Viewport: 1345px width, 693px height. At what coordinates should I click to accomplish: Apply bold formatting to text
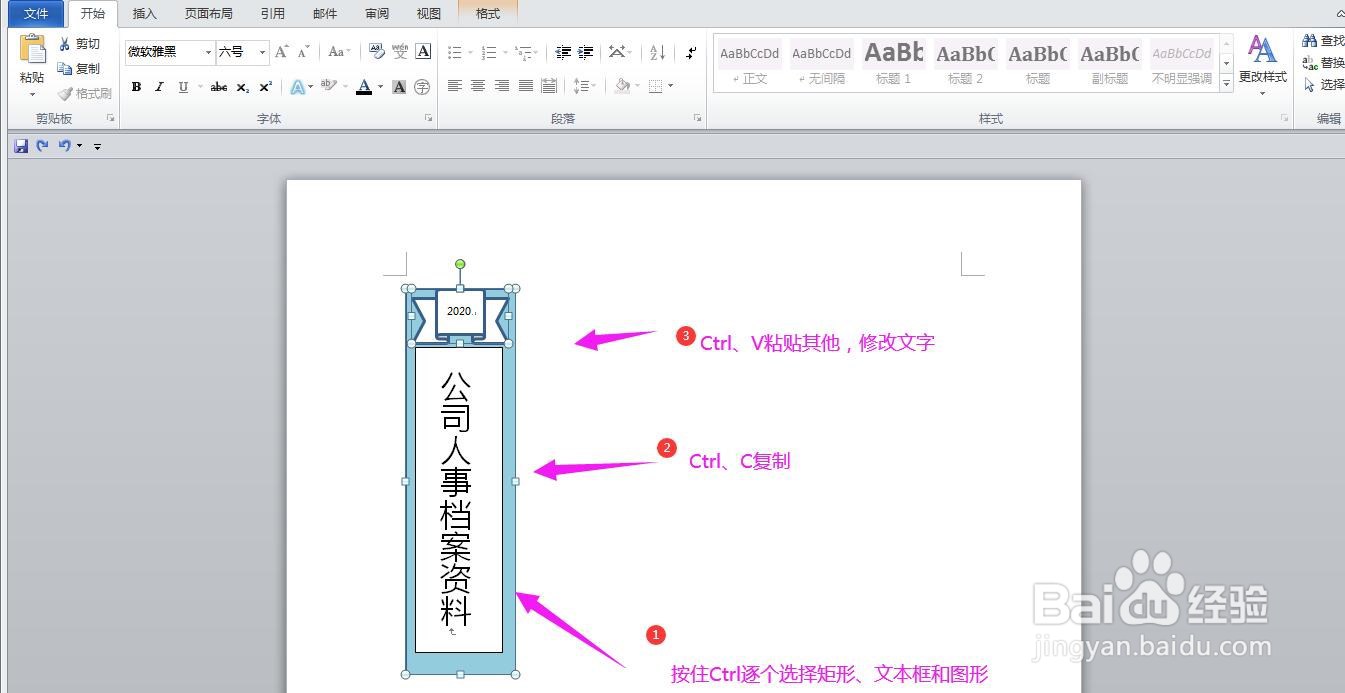point(136,87)
